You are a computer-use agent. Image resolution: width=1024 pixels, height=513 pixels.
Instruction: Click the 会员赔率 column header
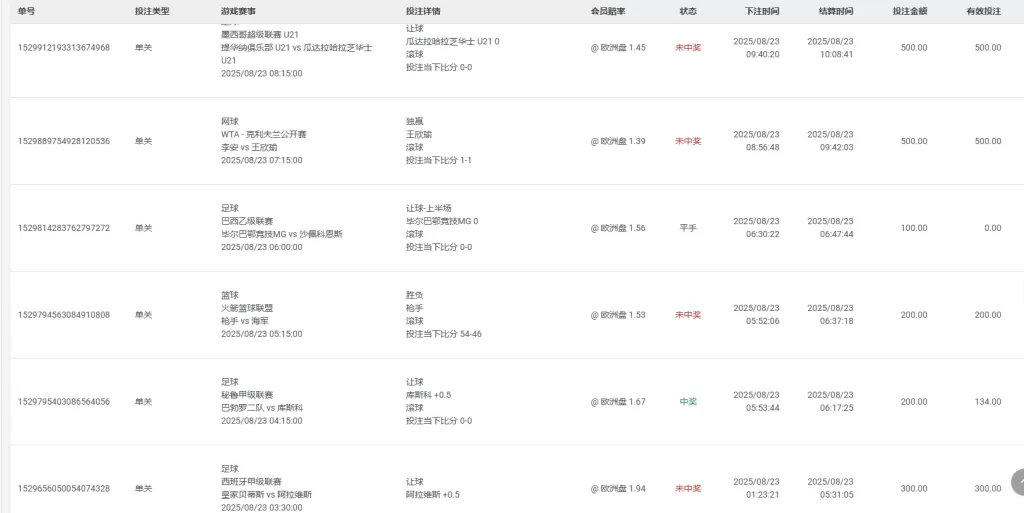608,11
